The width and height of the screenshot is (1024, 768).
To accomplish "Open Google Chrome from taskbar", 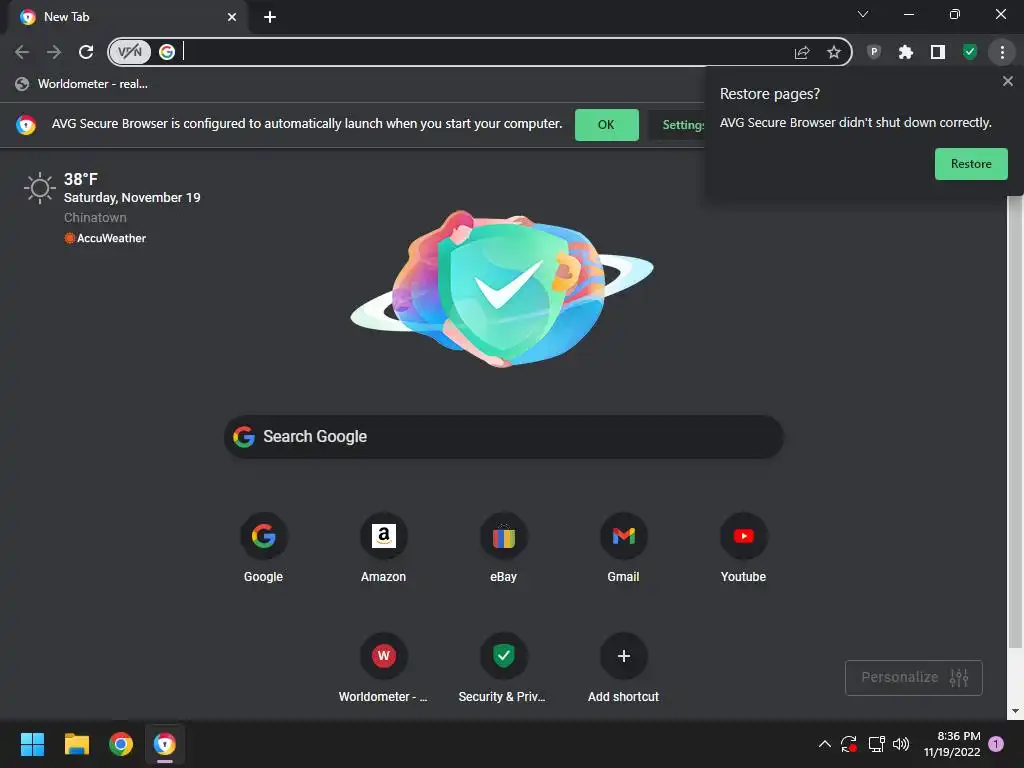I will click(121, 744).
